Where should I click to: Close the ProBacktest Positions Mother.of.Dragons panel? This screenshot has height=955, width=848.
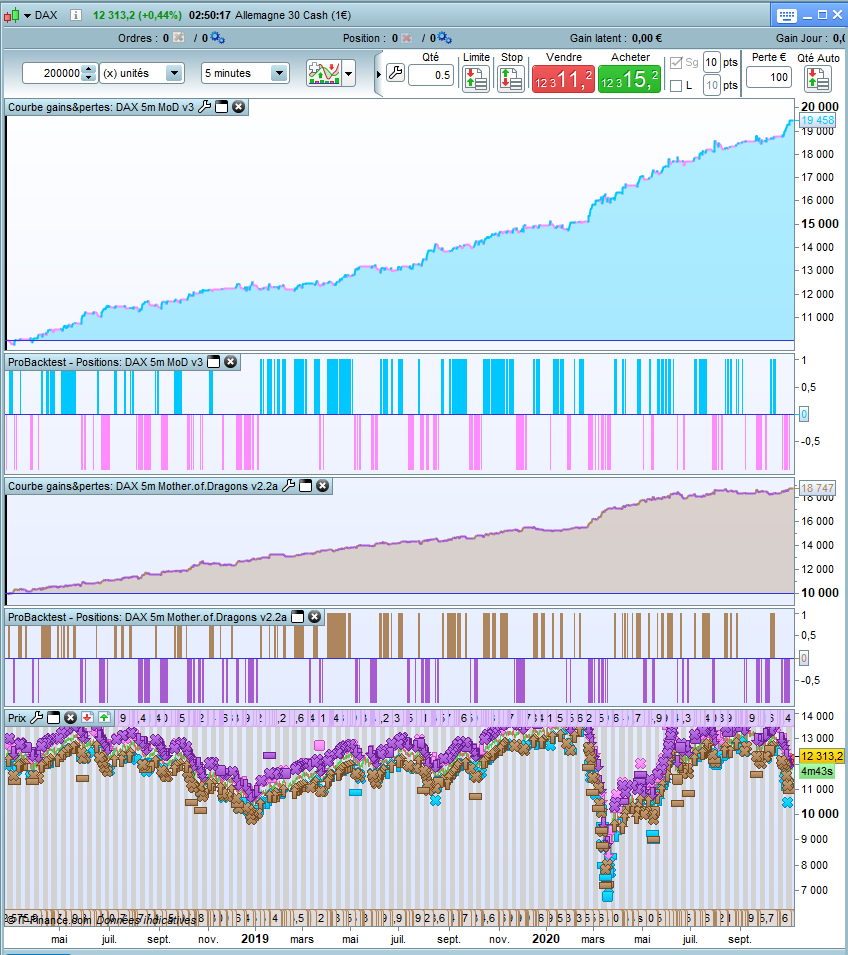click(x=314, y=617)
